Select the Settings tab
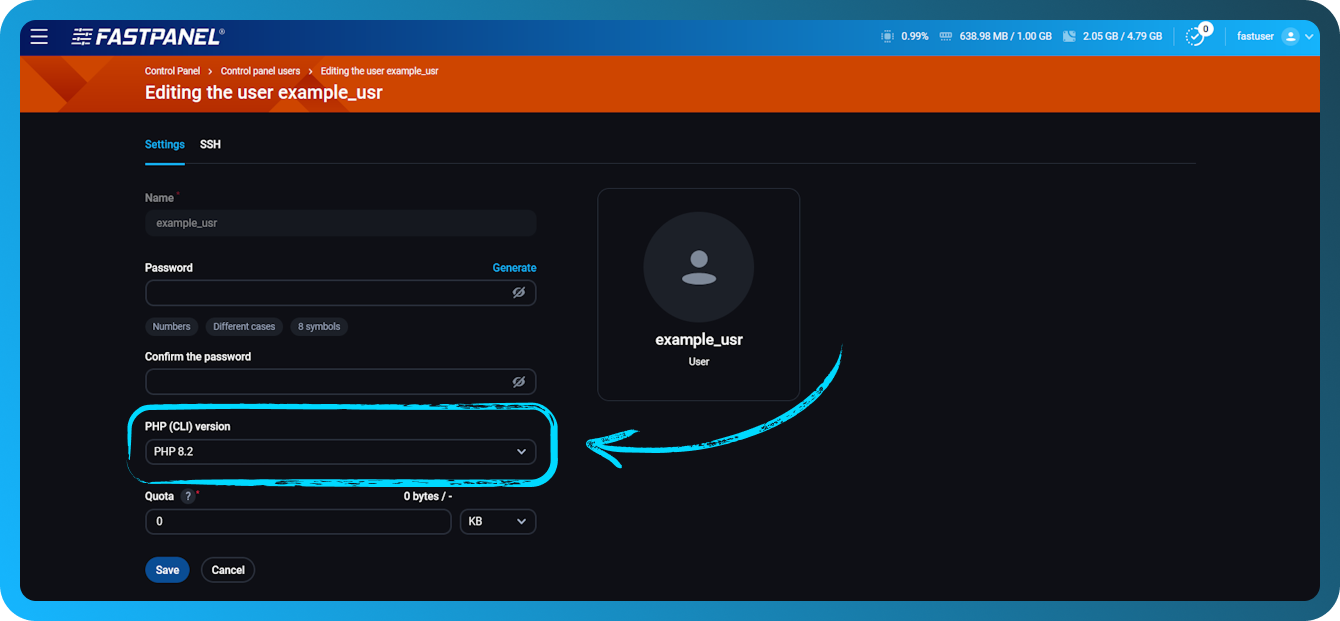1340x621 pixels. [164, 144]
